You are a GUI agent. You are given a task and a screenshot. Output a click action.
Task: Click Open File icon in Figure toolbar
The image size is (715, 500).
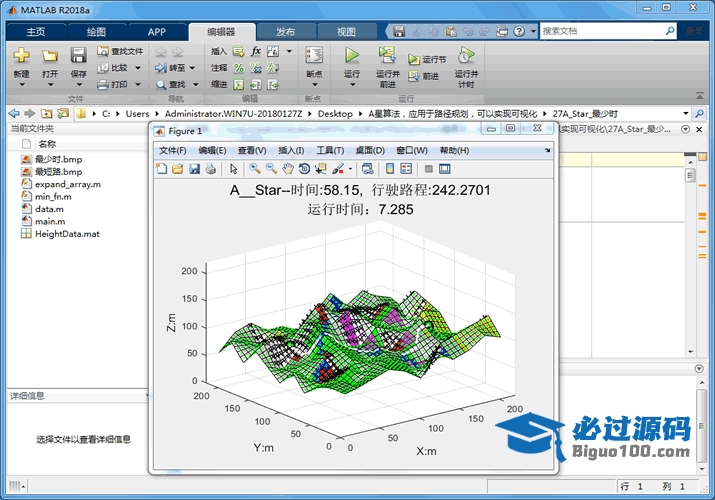tap(178, 169)
